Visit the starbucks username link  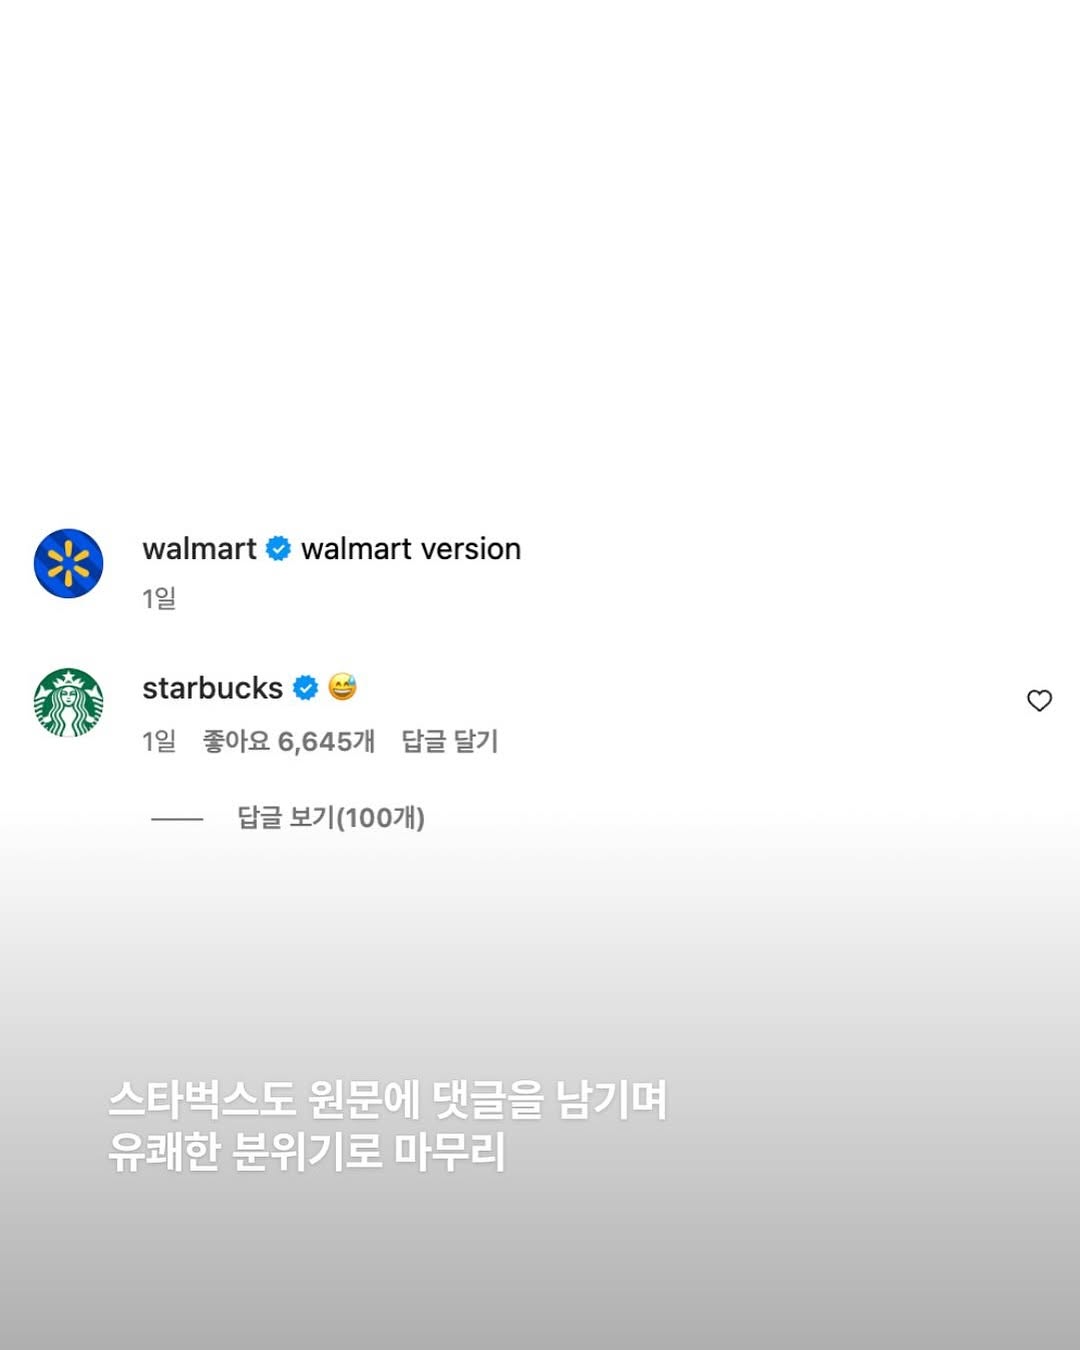pyautogui.click(x=212, y=688)
